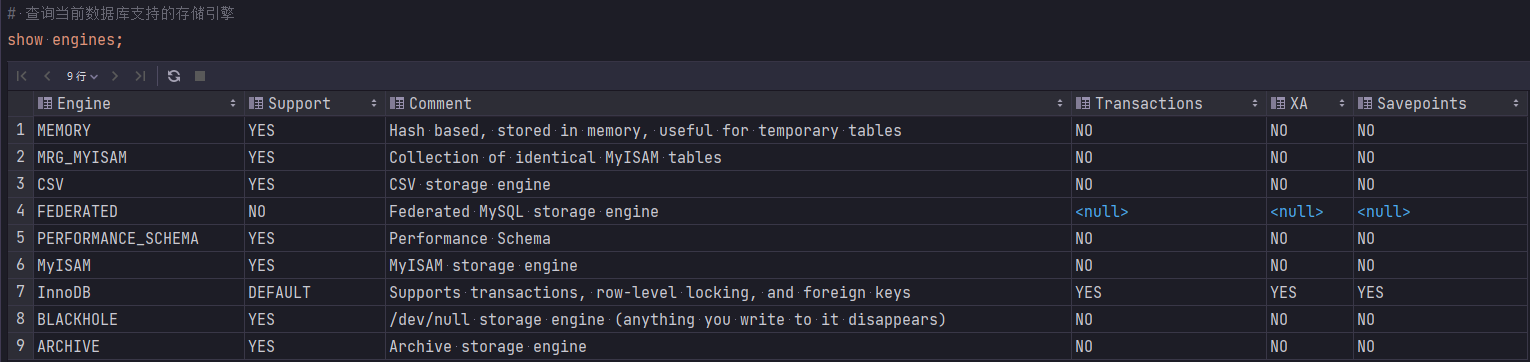
Task: Select the Engine column header
Action: pyautogui.click(x=138, y=104)
